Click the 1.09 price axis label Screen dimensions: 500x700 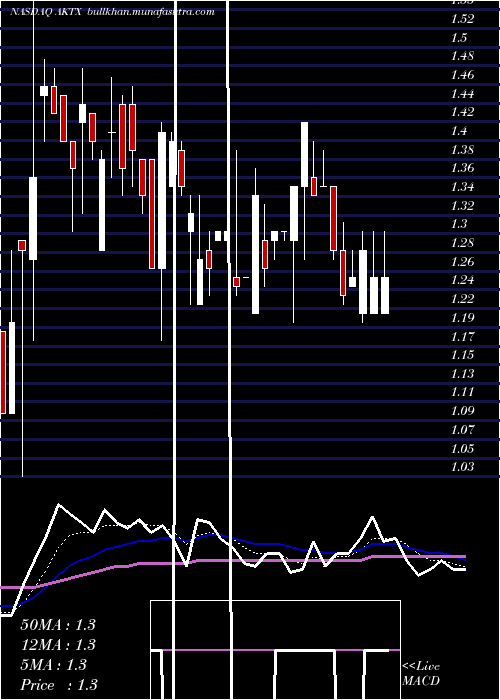tap(462, 411)
